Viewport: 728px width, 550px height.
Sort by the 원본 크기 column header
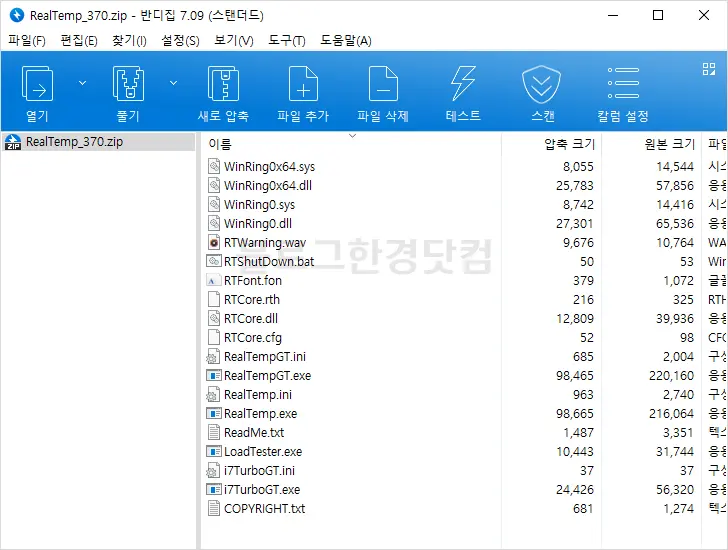click(670, 144)
